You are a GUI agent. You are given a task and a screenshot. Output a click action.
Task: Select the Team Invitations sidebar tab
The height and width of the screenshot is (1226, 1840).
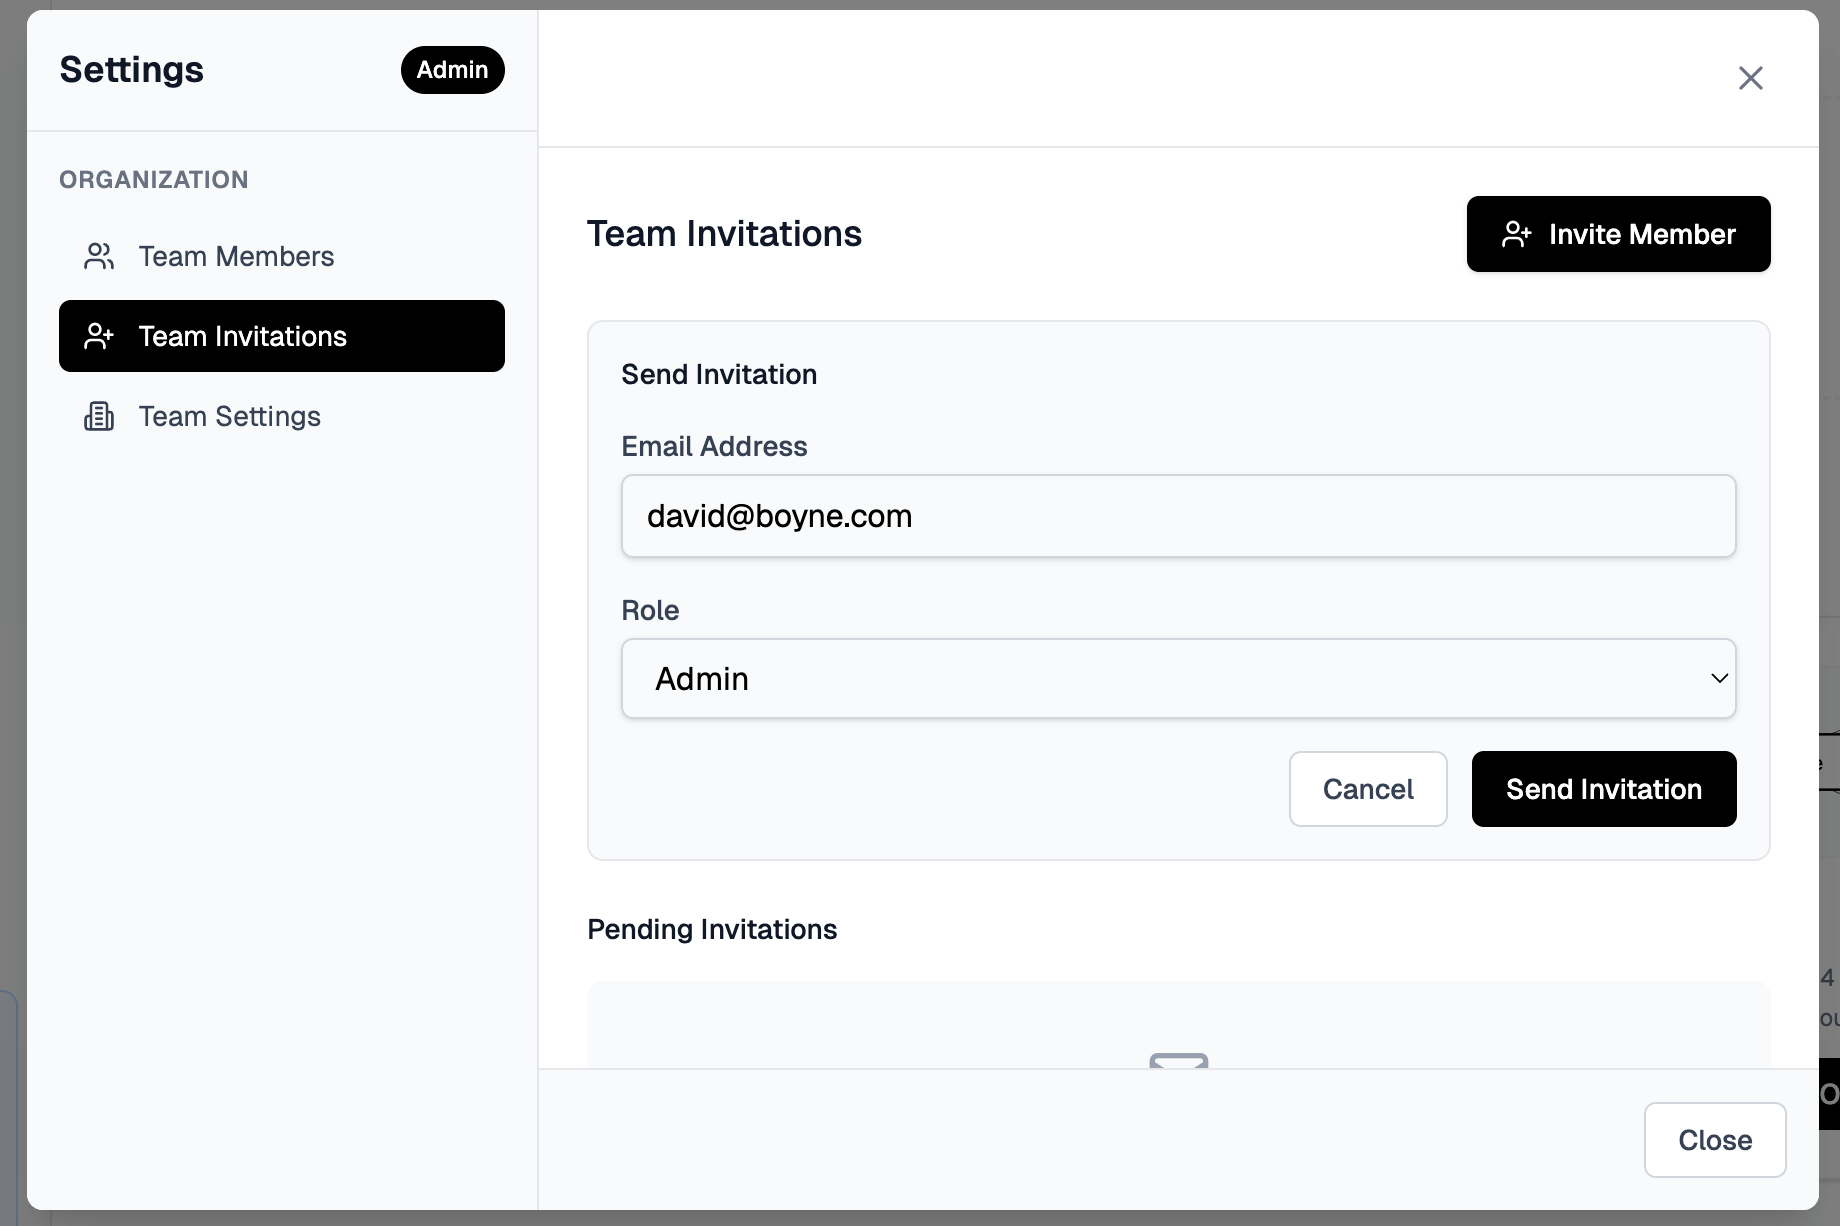pos(242,336)
